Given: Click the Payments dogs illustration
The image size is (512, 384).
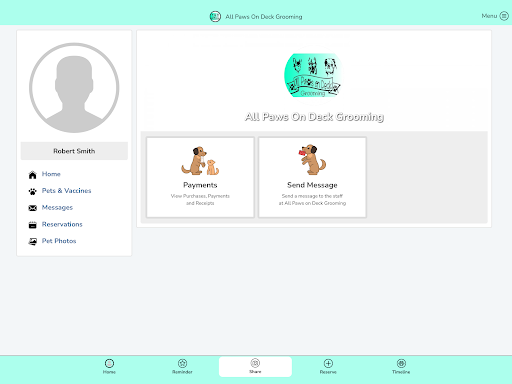Looking at the screenshot, I should click(200, 161).
